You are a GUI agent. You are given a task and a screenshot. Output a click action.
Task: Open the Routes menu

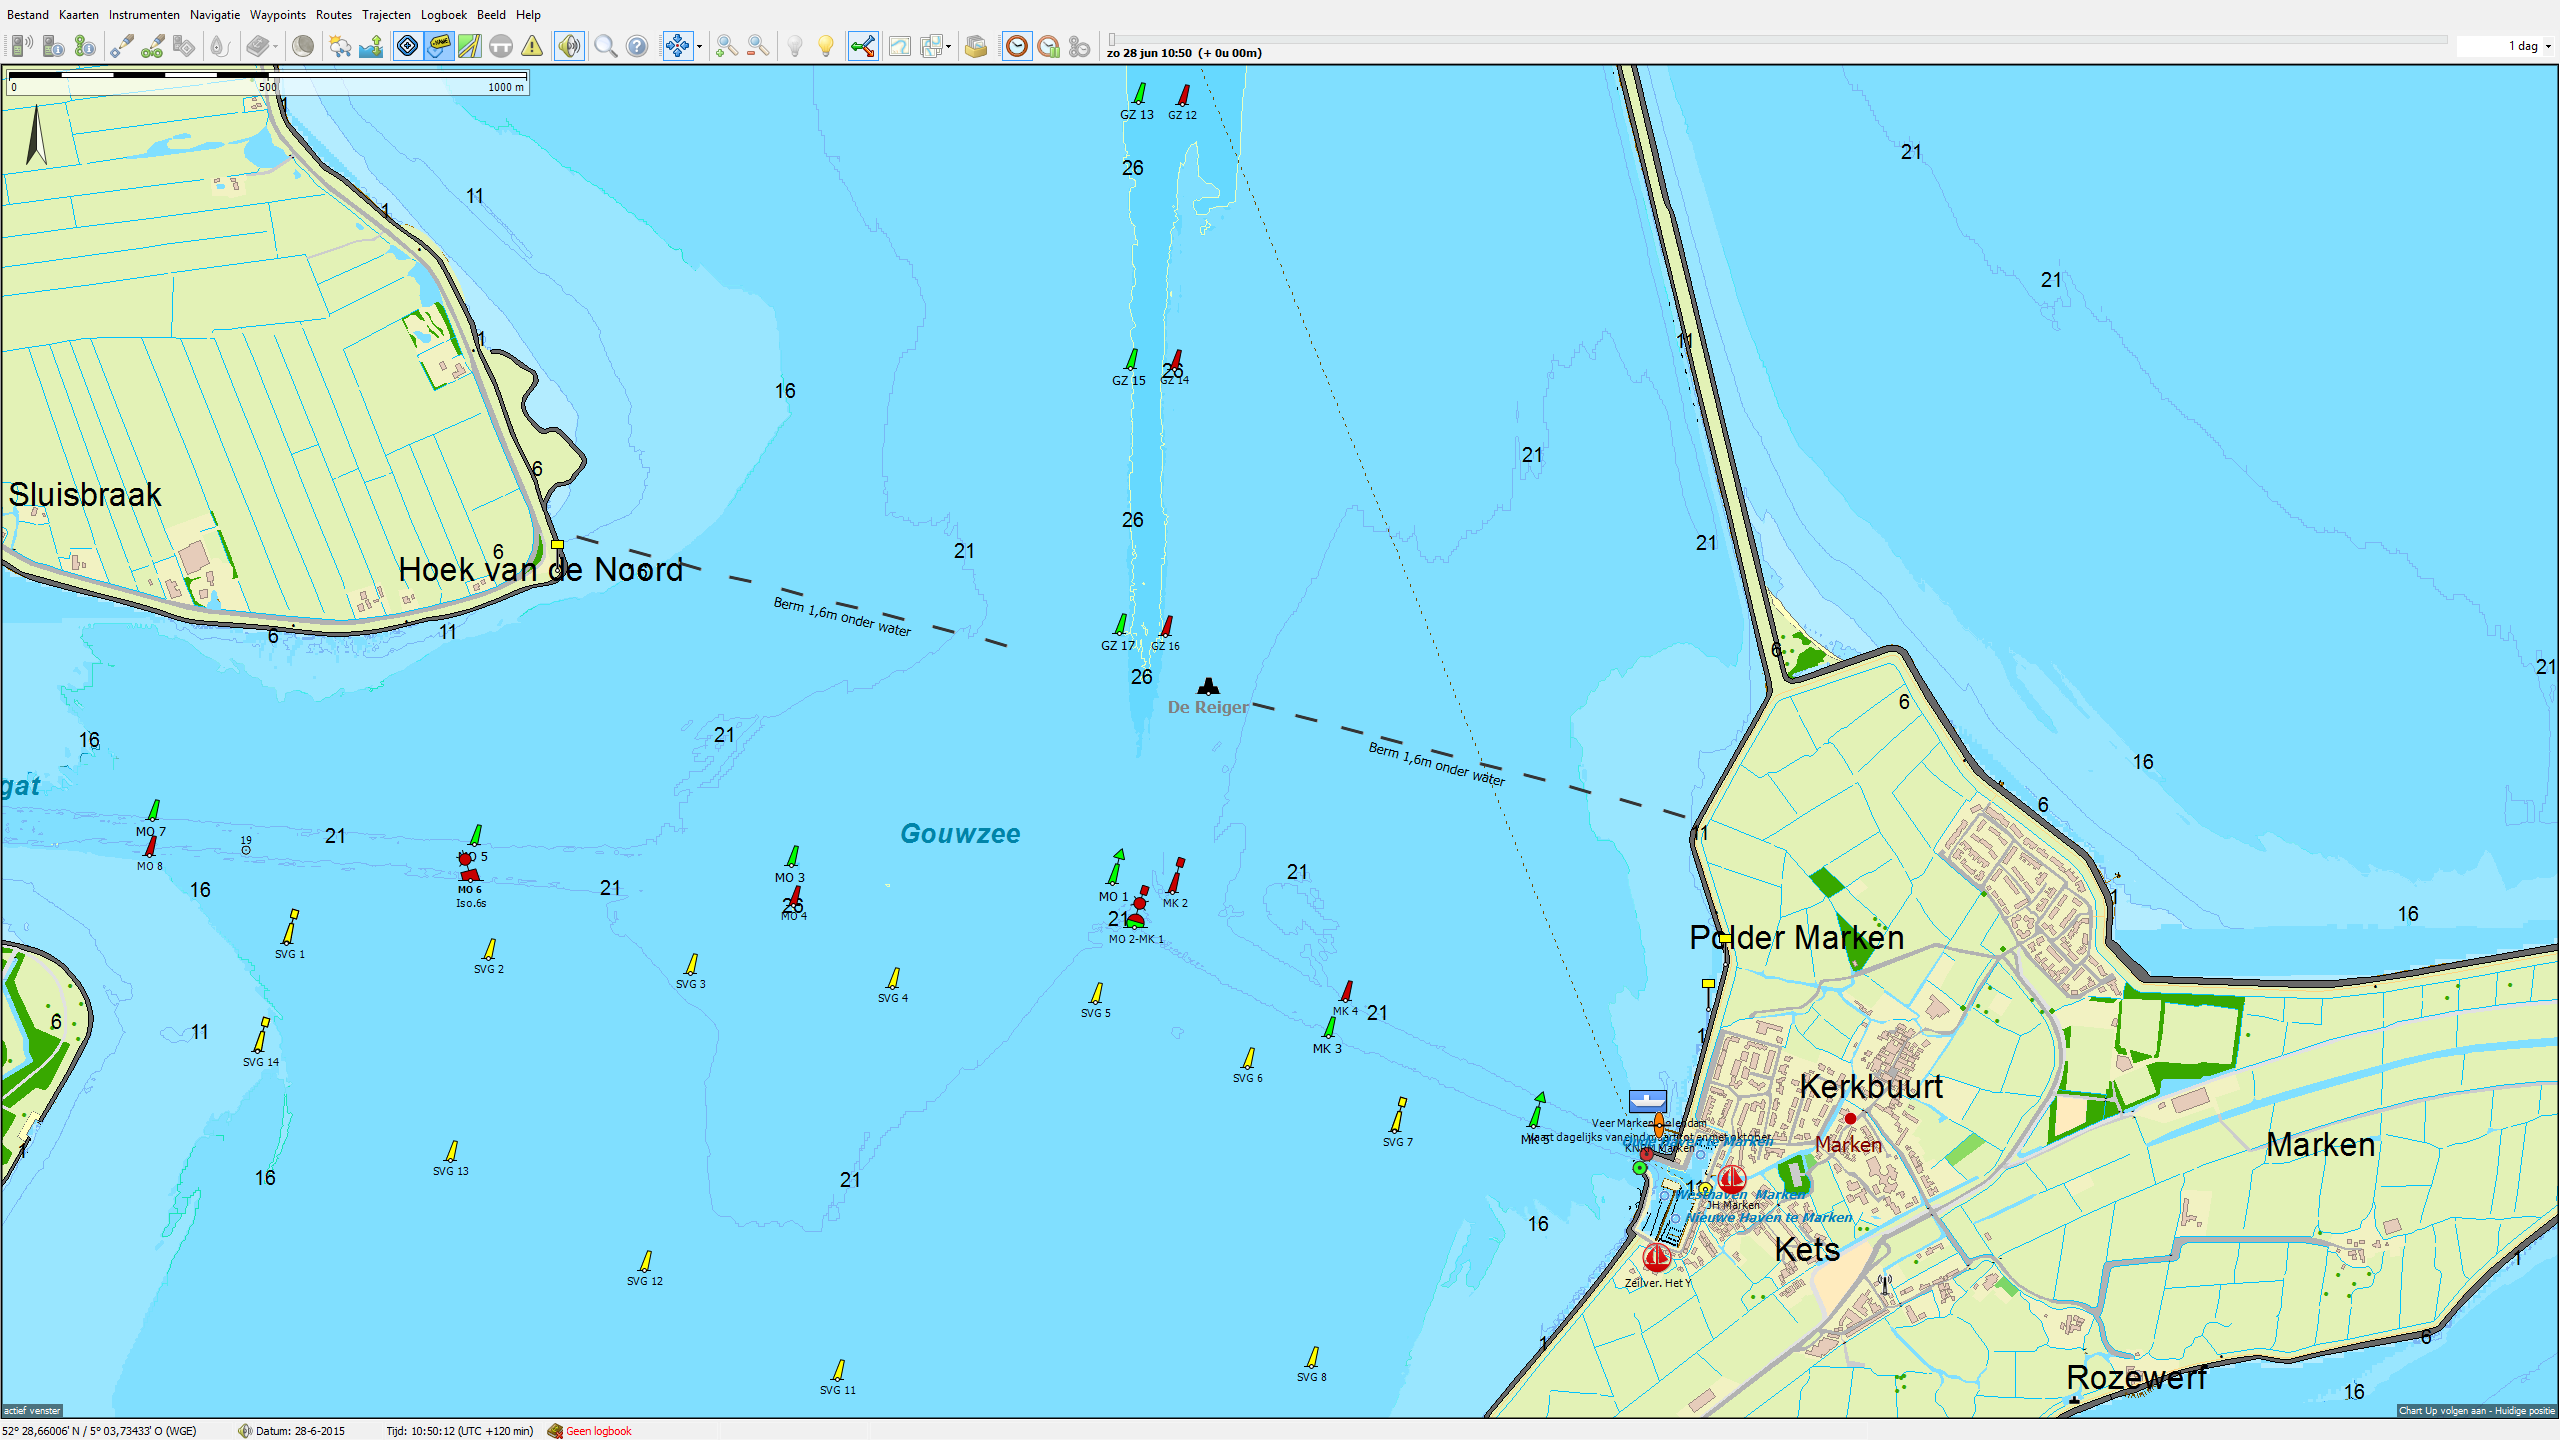coord(334,15)
